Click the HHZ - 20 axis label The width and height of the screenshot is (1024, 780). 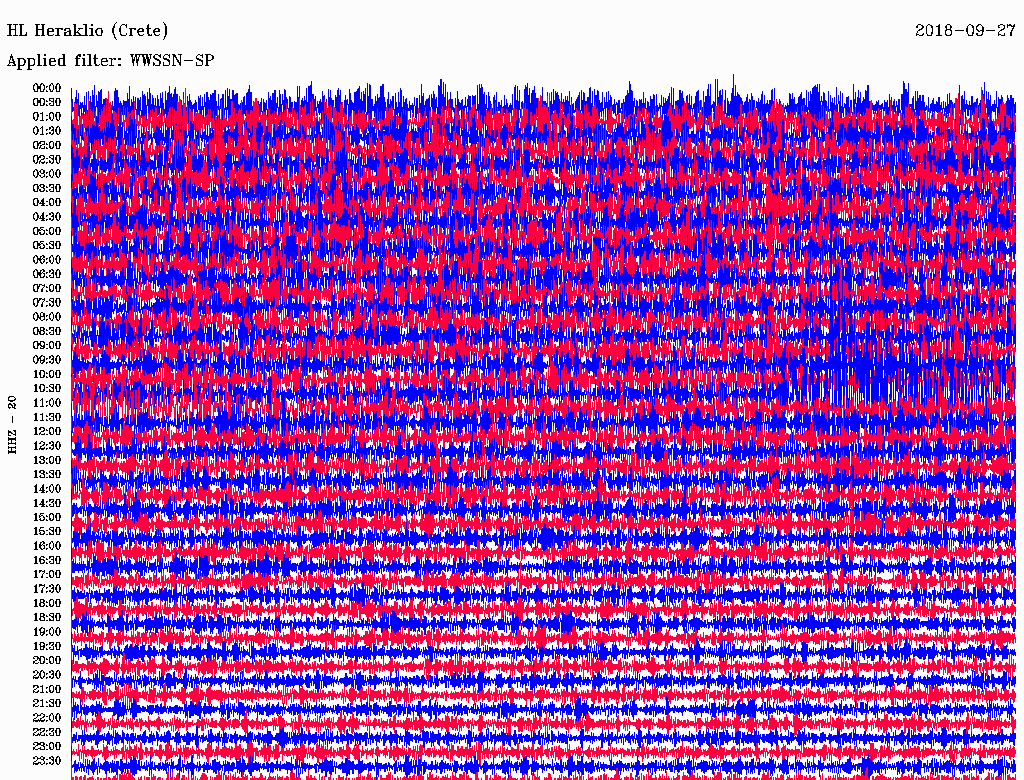(12, 425)
